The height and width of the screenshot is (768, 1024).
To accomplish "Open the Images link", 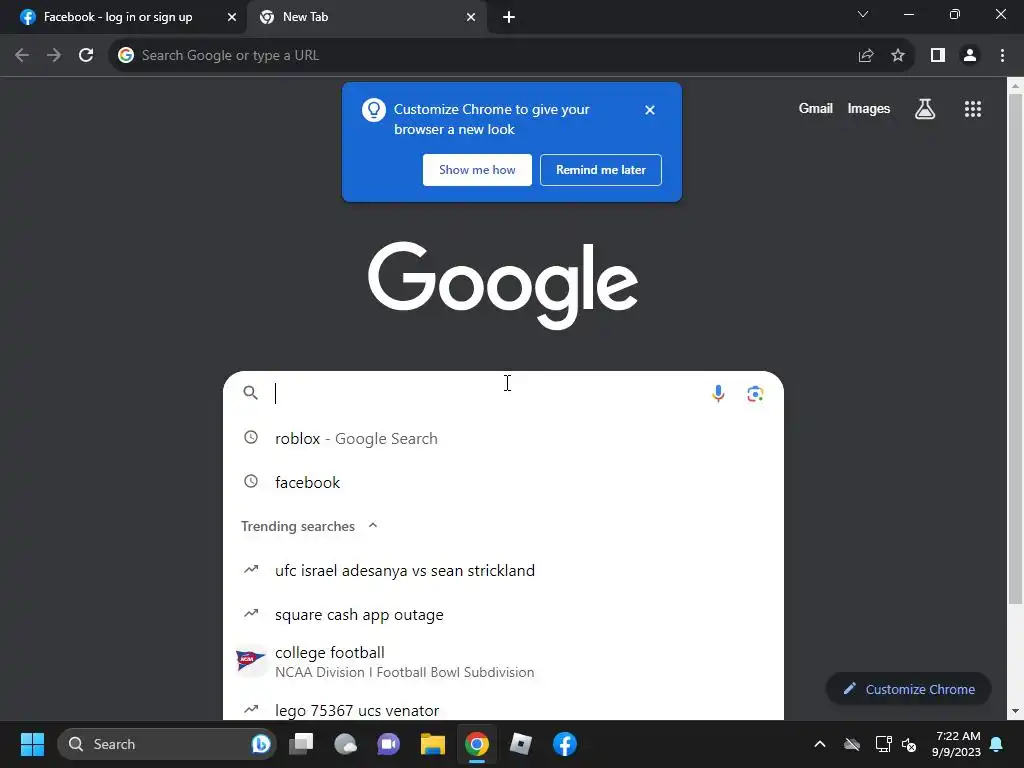I will point(869,108).
